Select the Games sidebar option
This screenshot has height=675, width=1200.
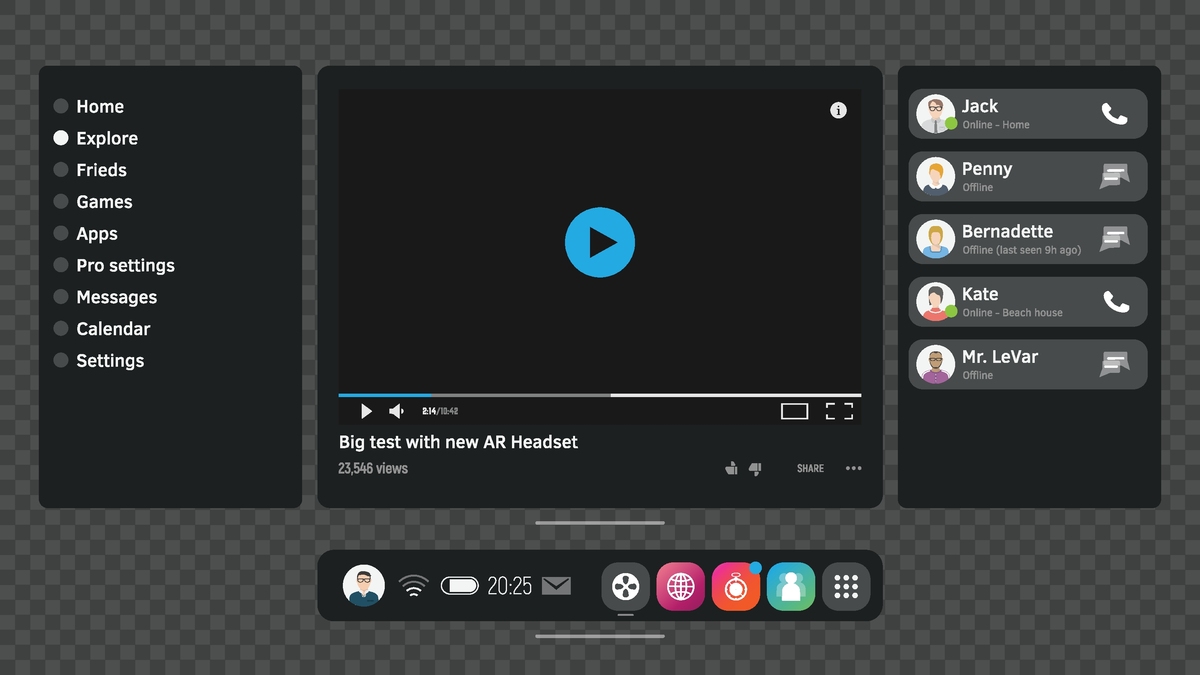pos(61,202)
